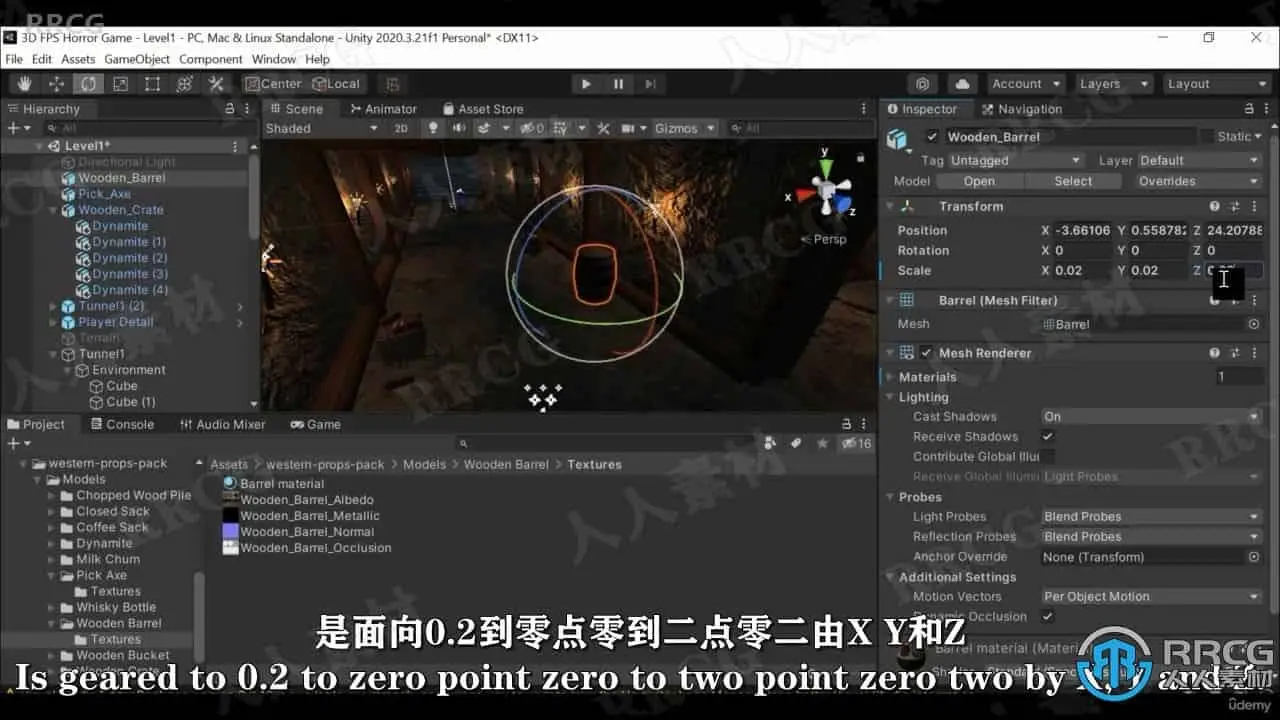Switch to the Animator tab
The height and width of the screenshot is (720, 1280).
pos(383,109)
